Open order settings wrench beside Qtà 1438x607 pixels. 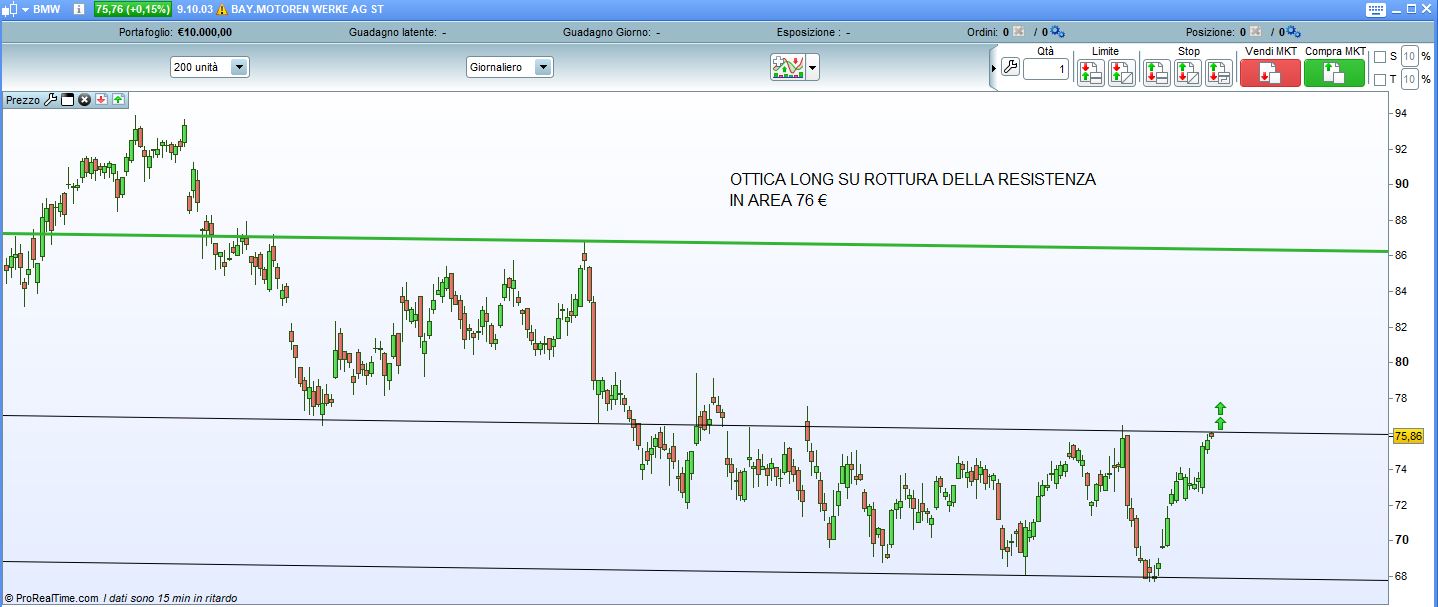[1009, 68]
